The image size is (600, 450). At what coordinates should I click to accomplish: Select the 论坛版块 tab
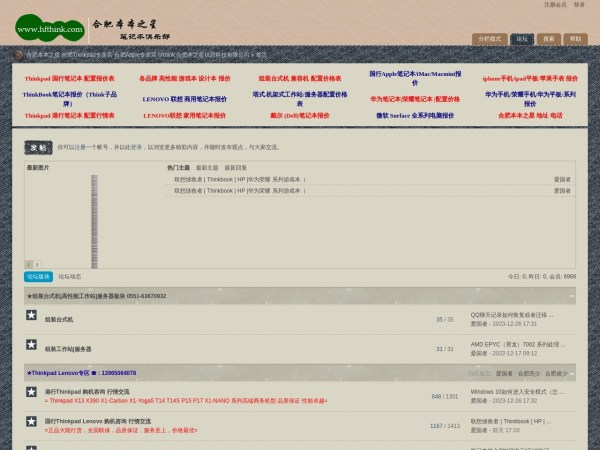click(38, 277)
